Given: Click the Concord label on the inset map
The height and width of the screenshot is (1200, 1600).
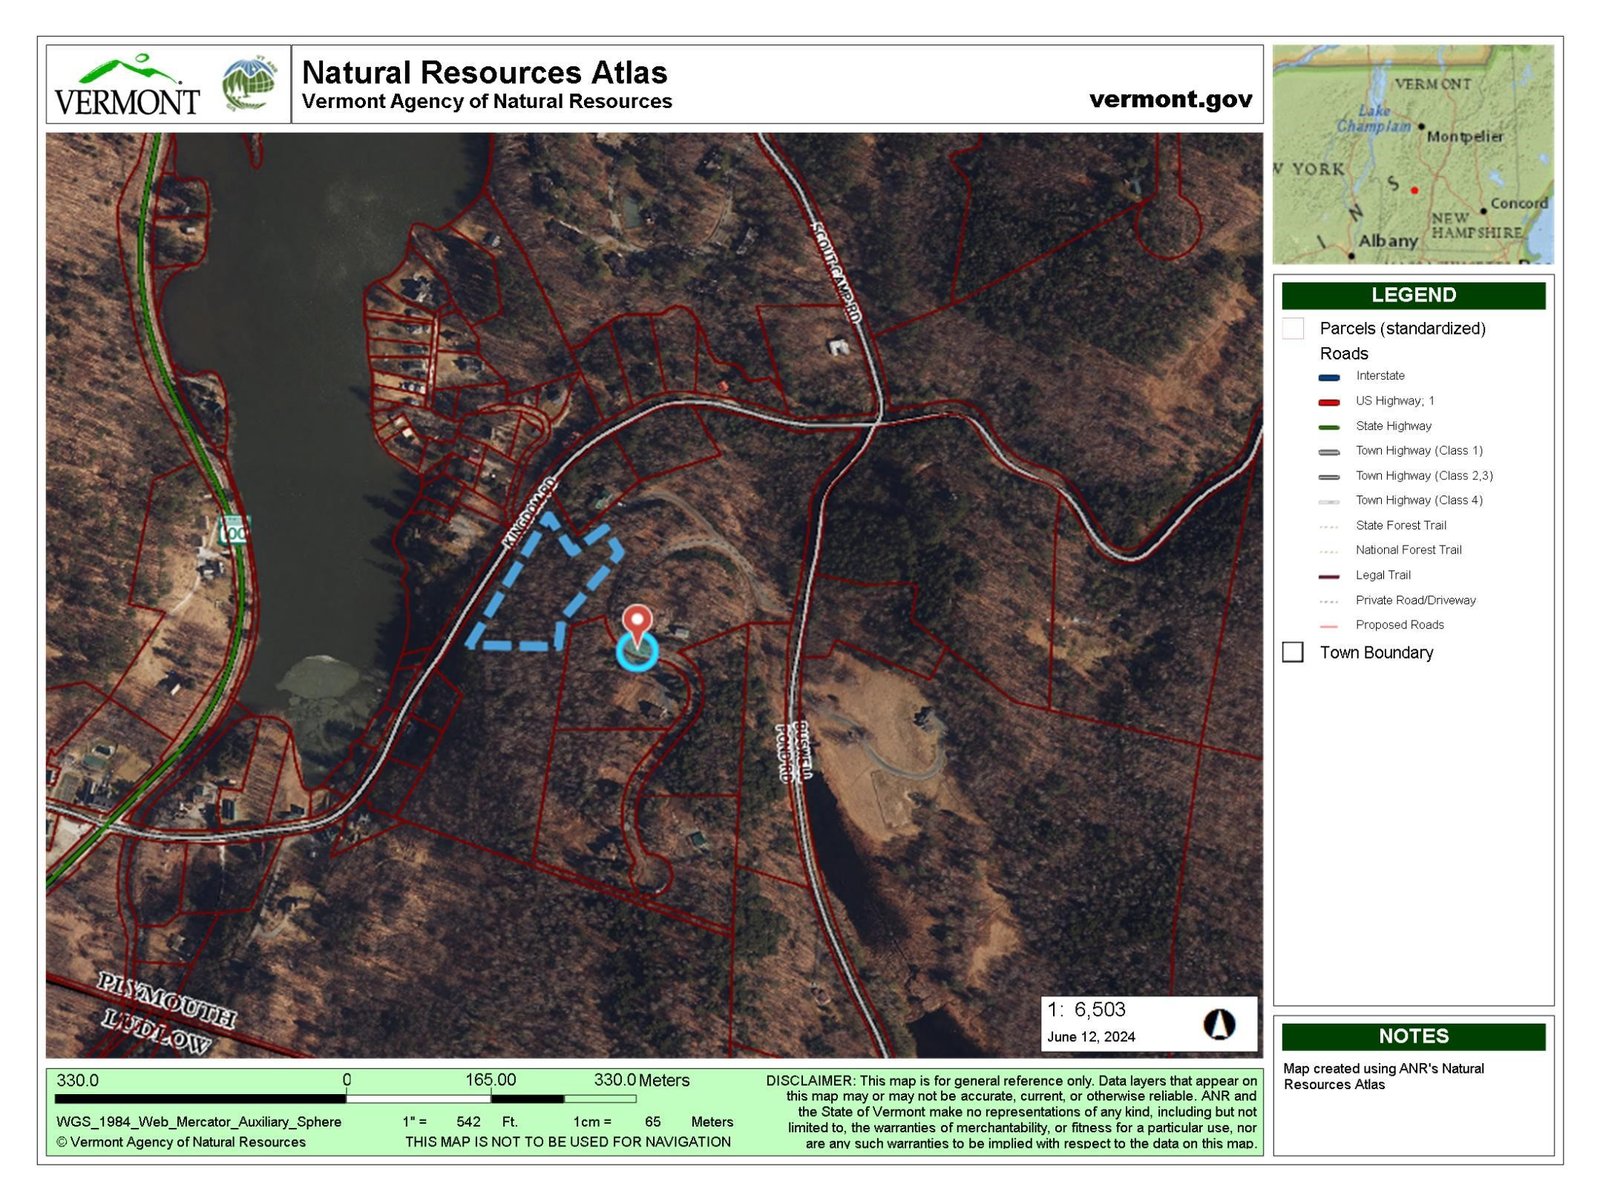Looking at the screenshot, I should click(1519, 204).
